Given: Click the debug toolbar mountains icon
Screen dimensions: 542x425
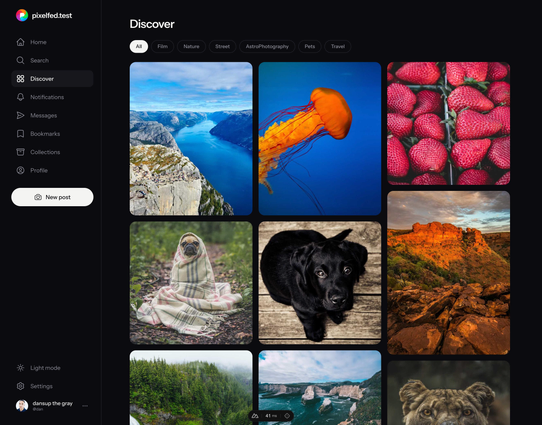Looking at the screenshot, I should tap(255, 416).
